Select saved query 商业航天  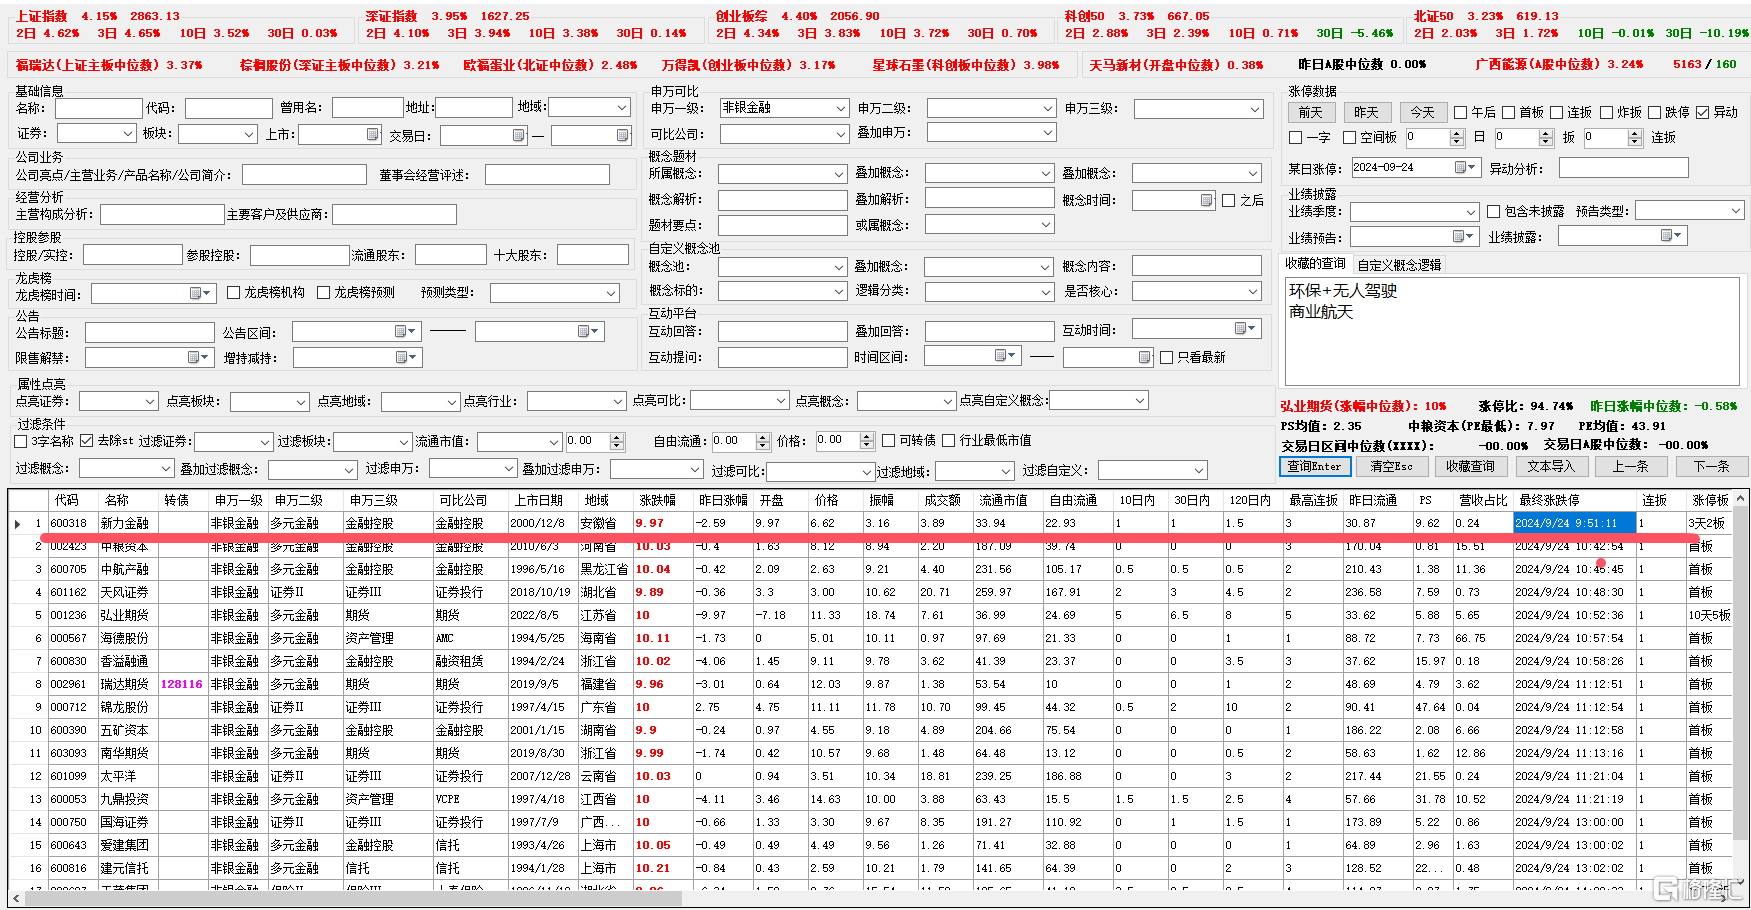point(1321,312)
